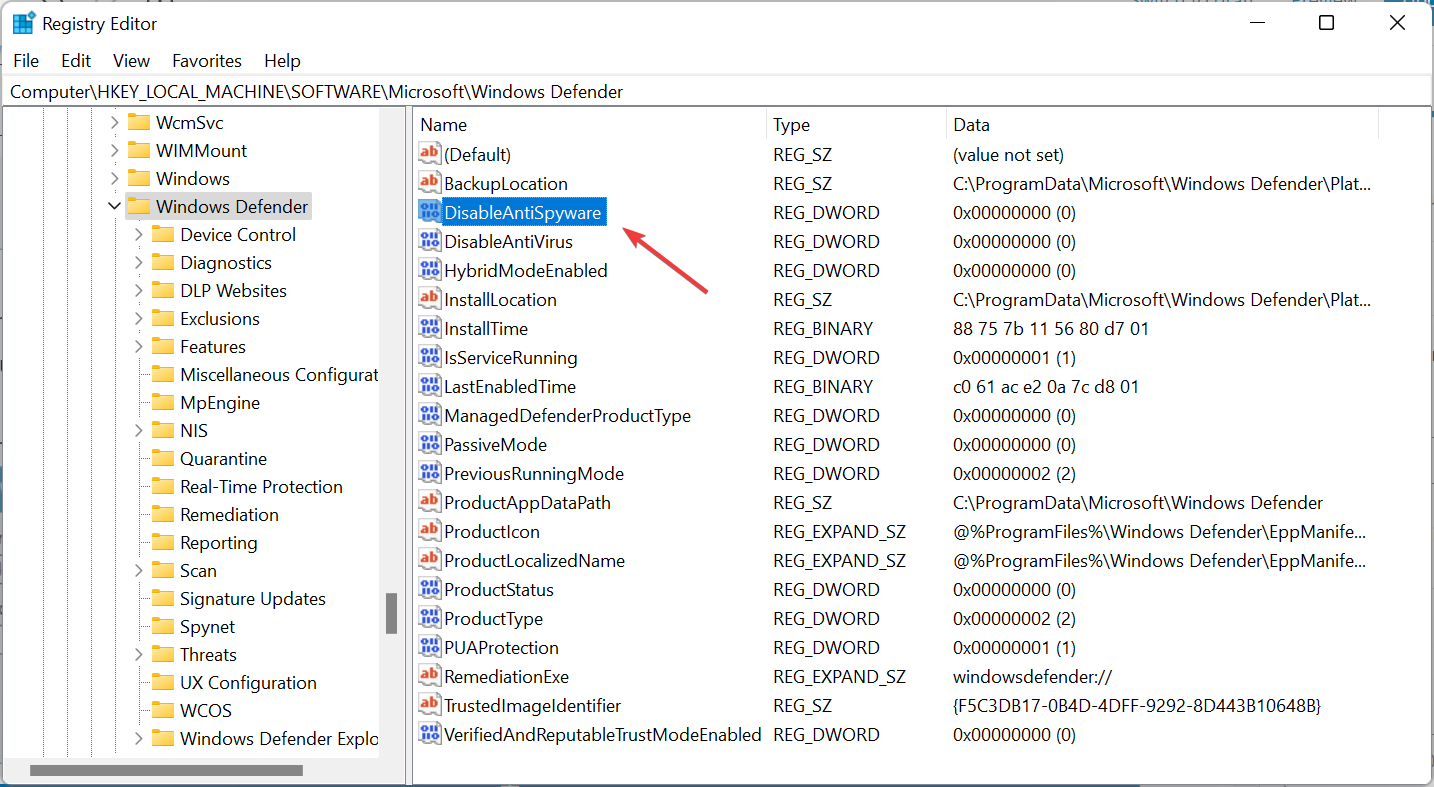The image size is (1434, 787).
Task: Click the Registry Editor title bar app icon
Action: pos(24,23)
